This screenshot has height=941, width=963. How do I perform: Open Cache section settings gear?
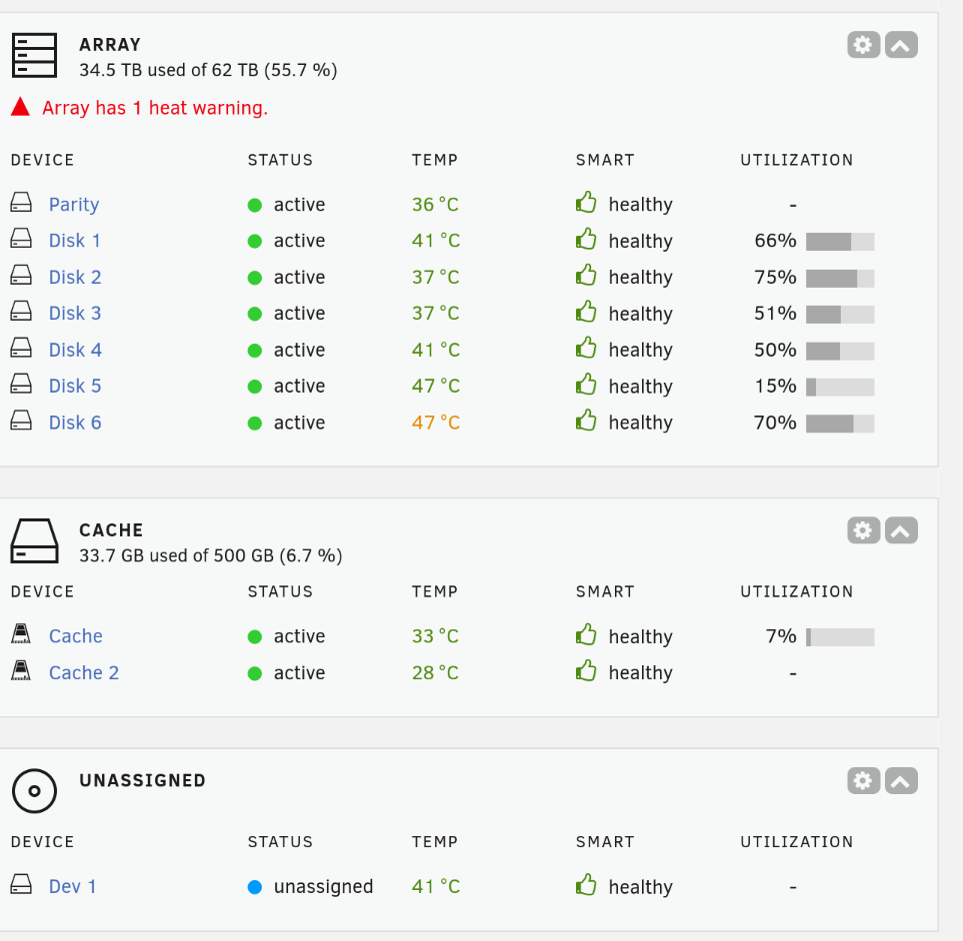[864, 530]
